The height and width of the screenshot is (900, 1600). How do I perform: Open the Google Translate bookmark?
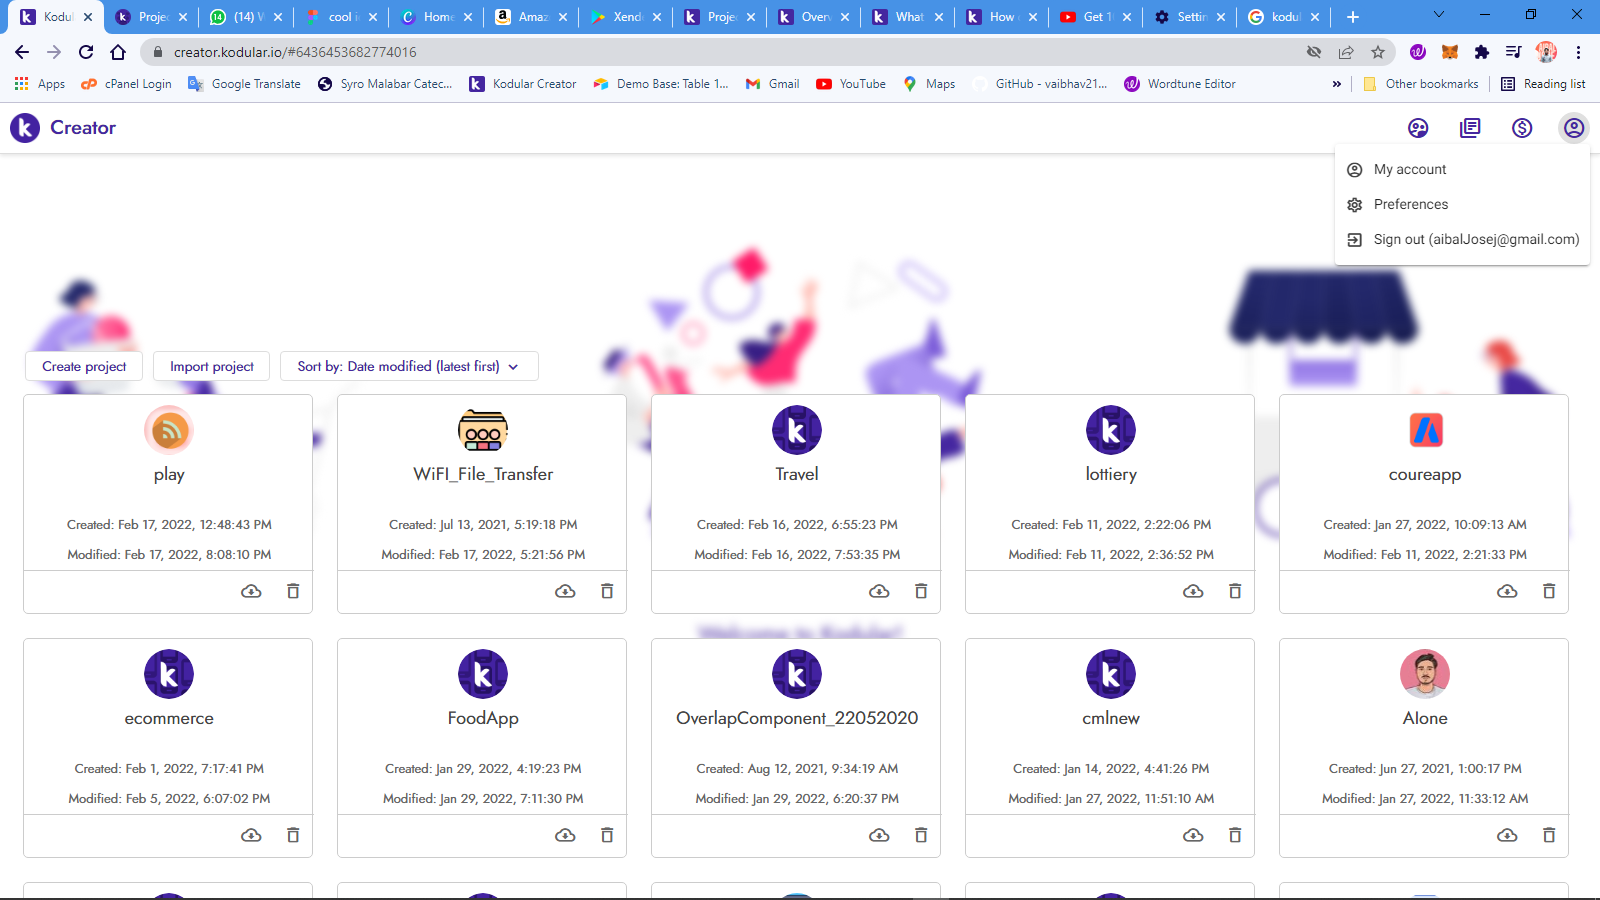click(x=245, y=84)
